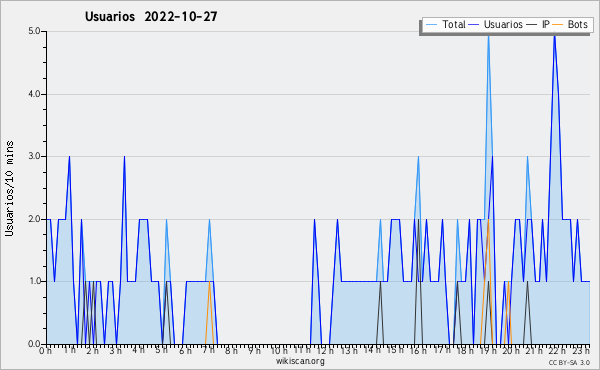Click the y-axis value 1.0
600x370 pixels.
[34, 282]
